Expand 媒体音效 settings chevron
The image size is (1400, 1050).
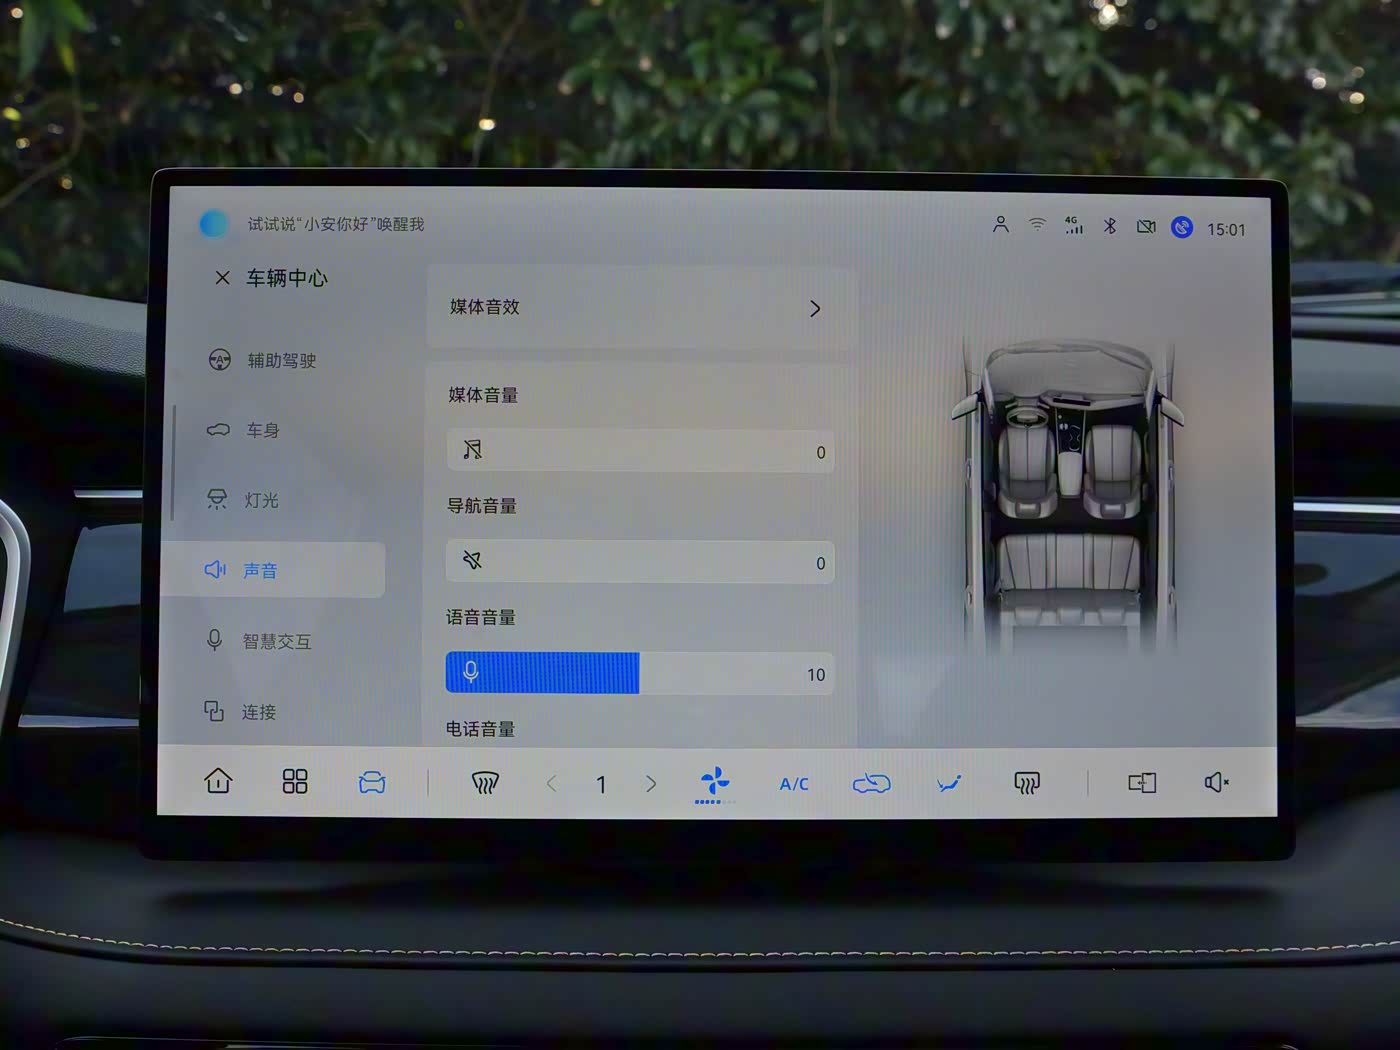pyautogui.click(x=815, y=308)
